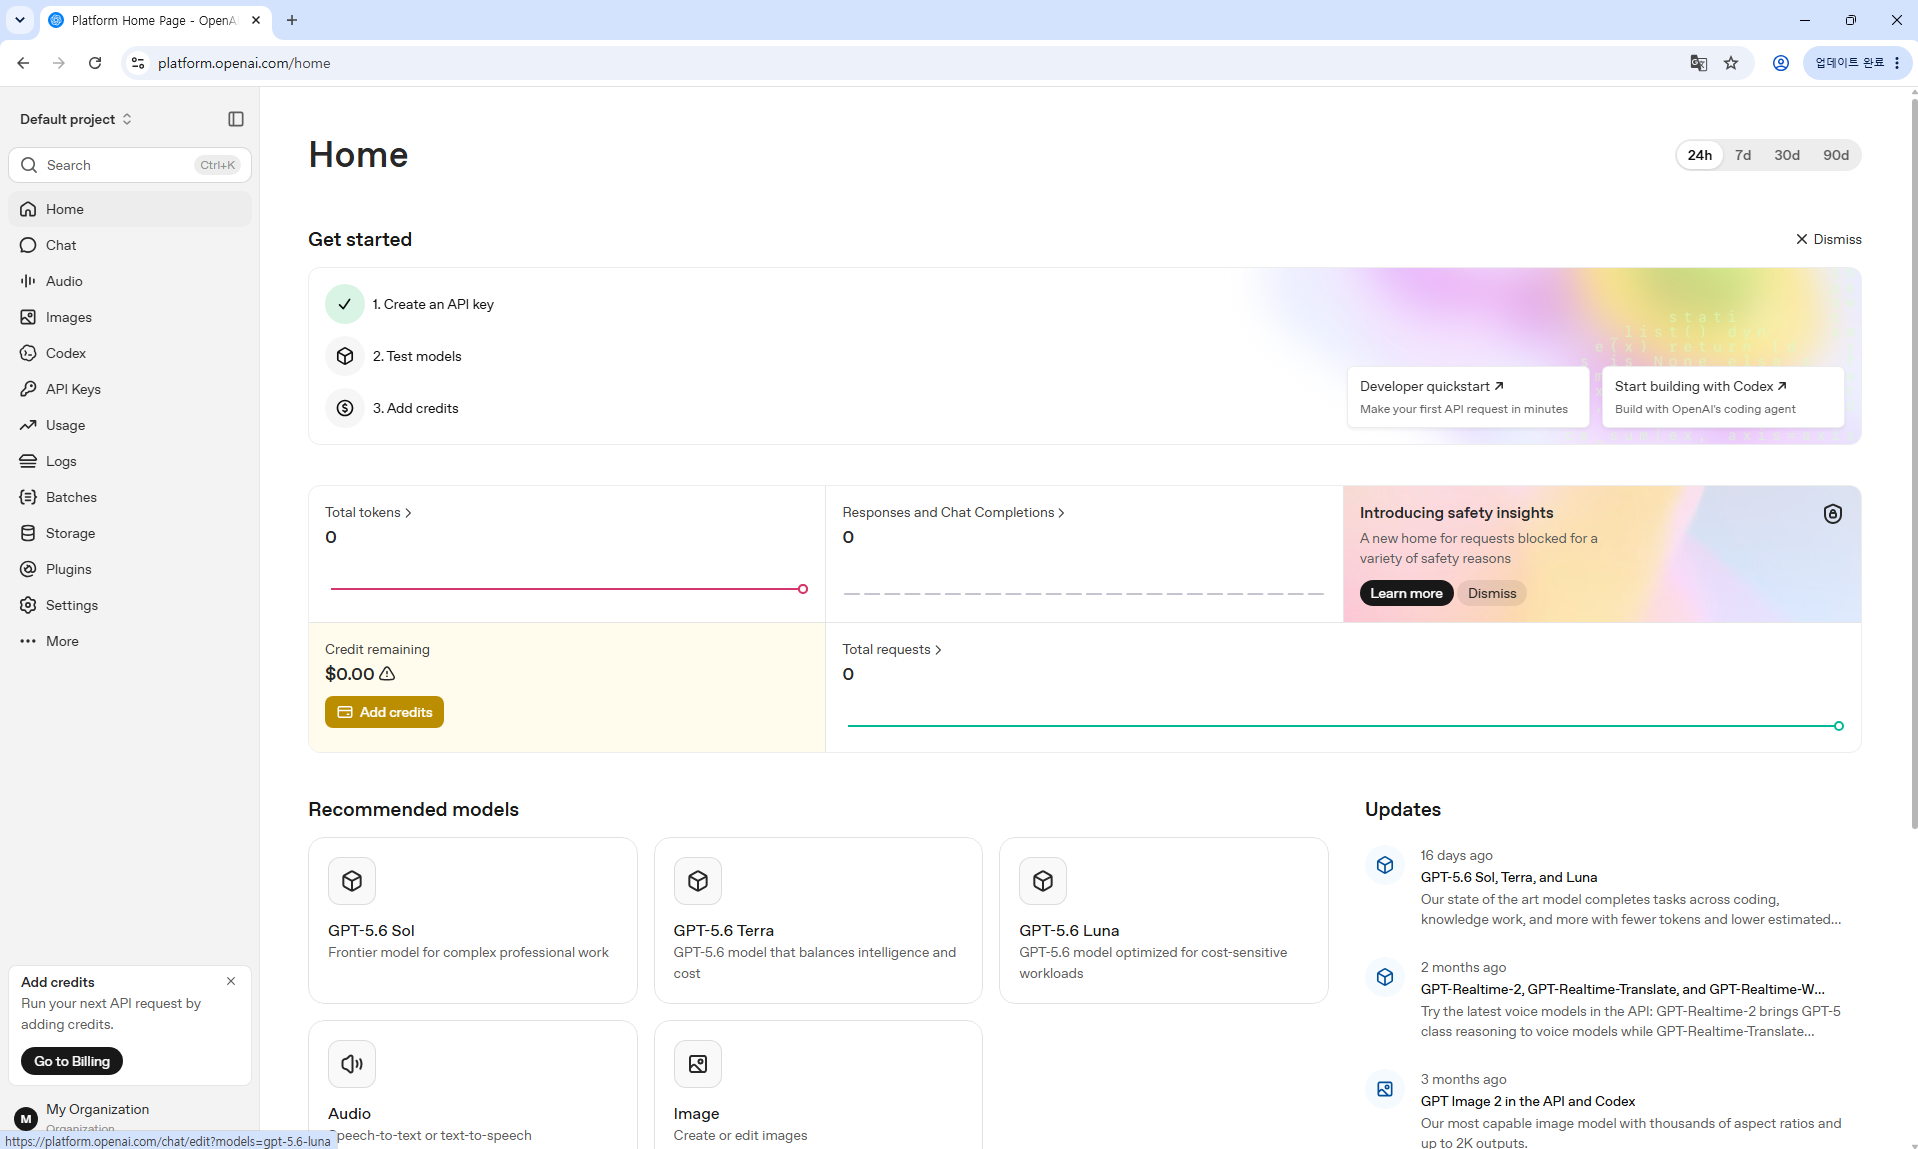Open the Home sidebar item
The height and width of the screenshot is (1149, 1918).
(130, 209)
